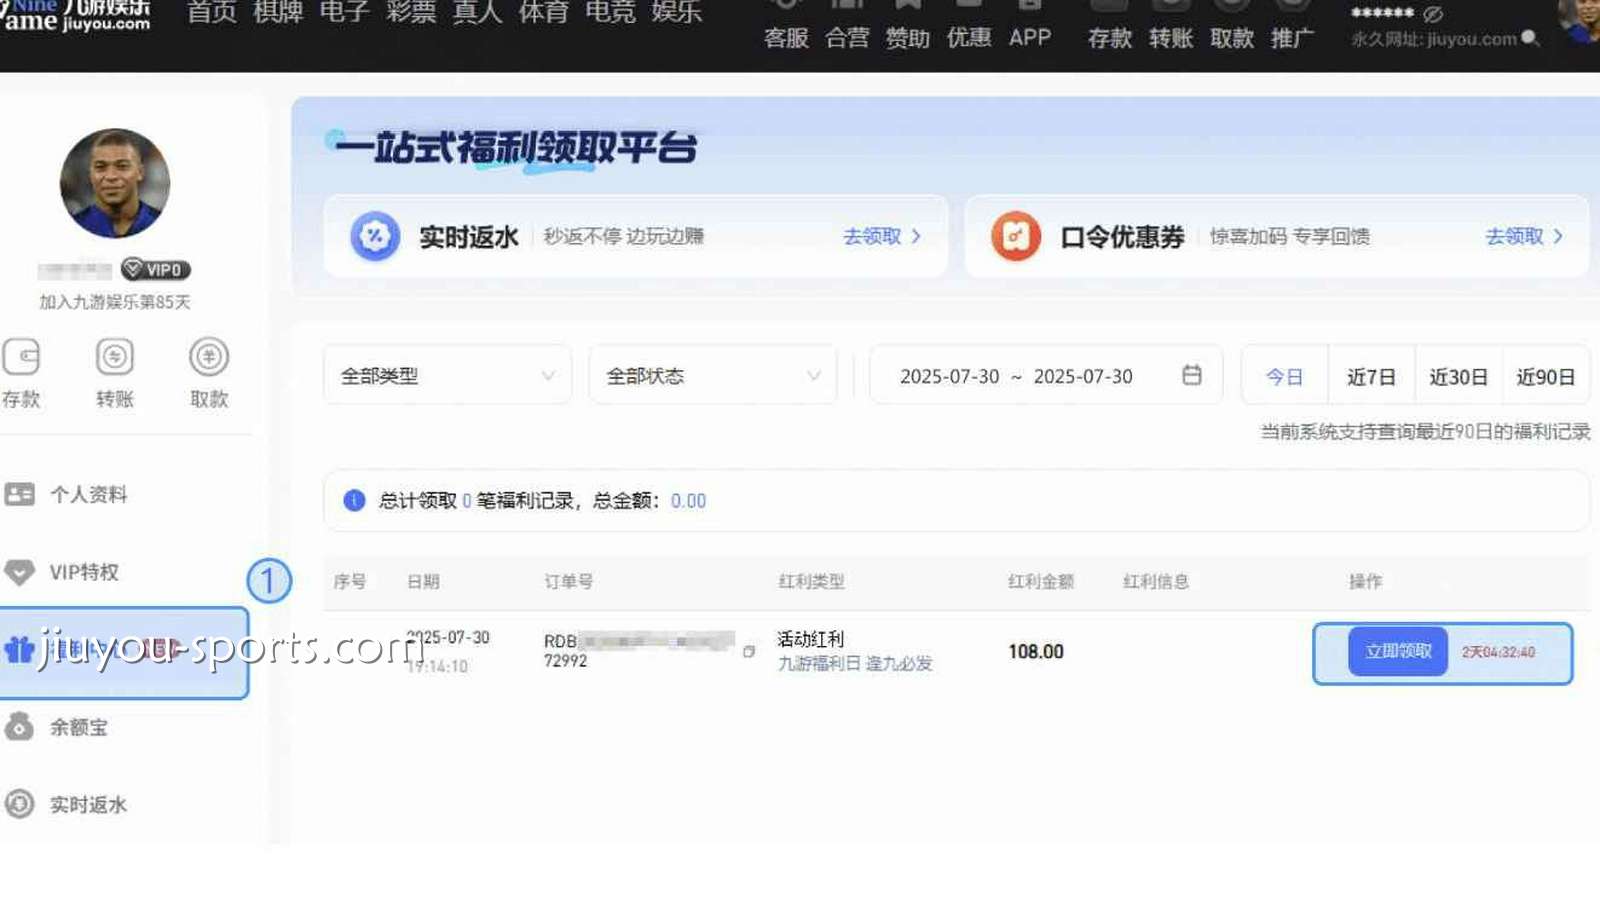Screen dimensions: 1600x900
Task: Click the 九游福利日 逢九必发 link
Action: point(855,663)
